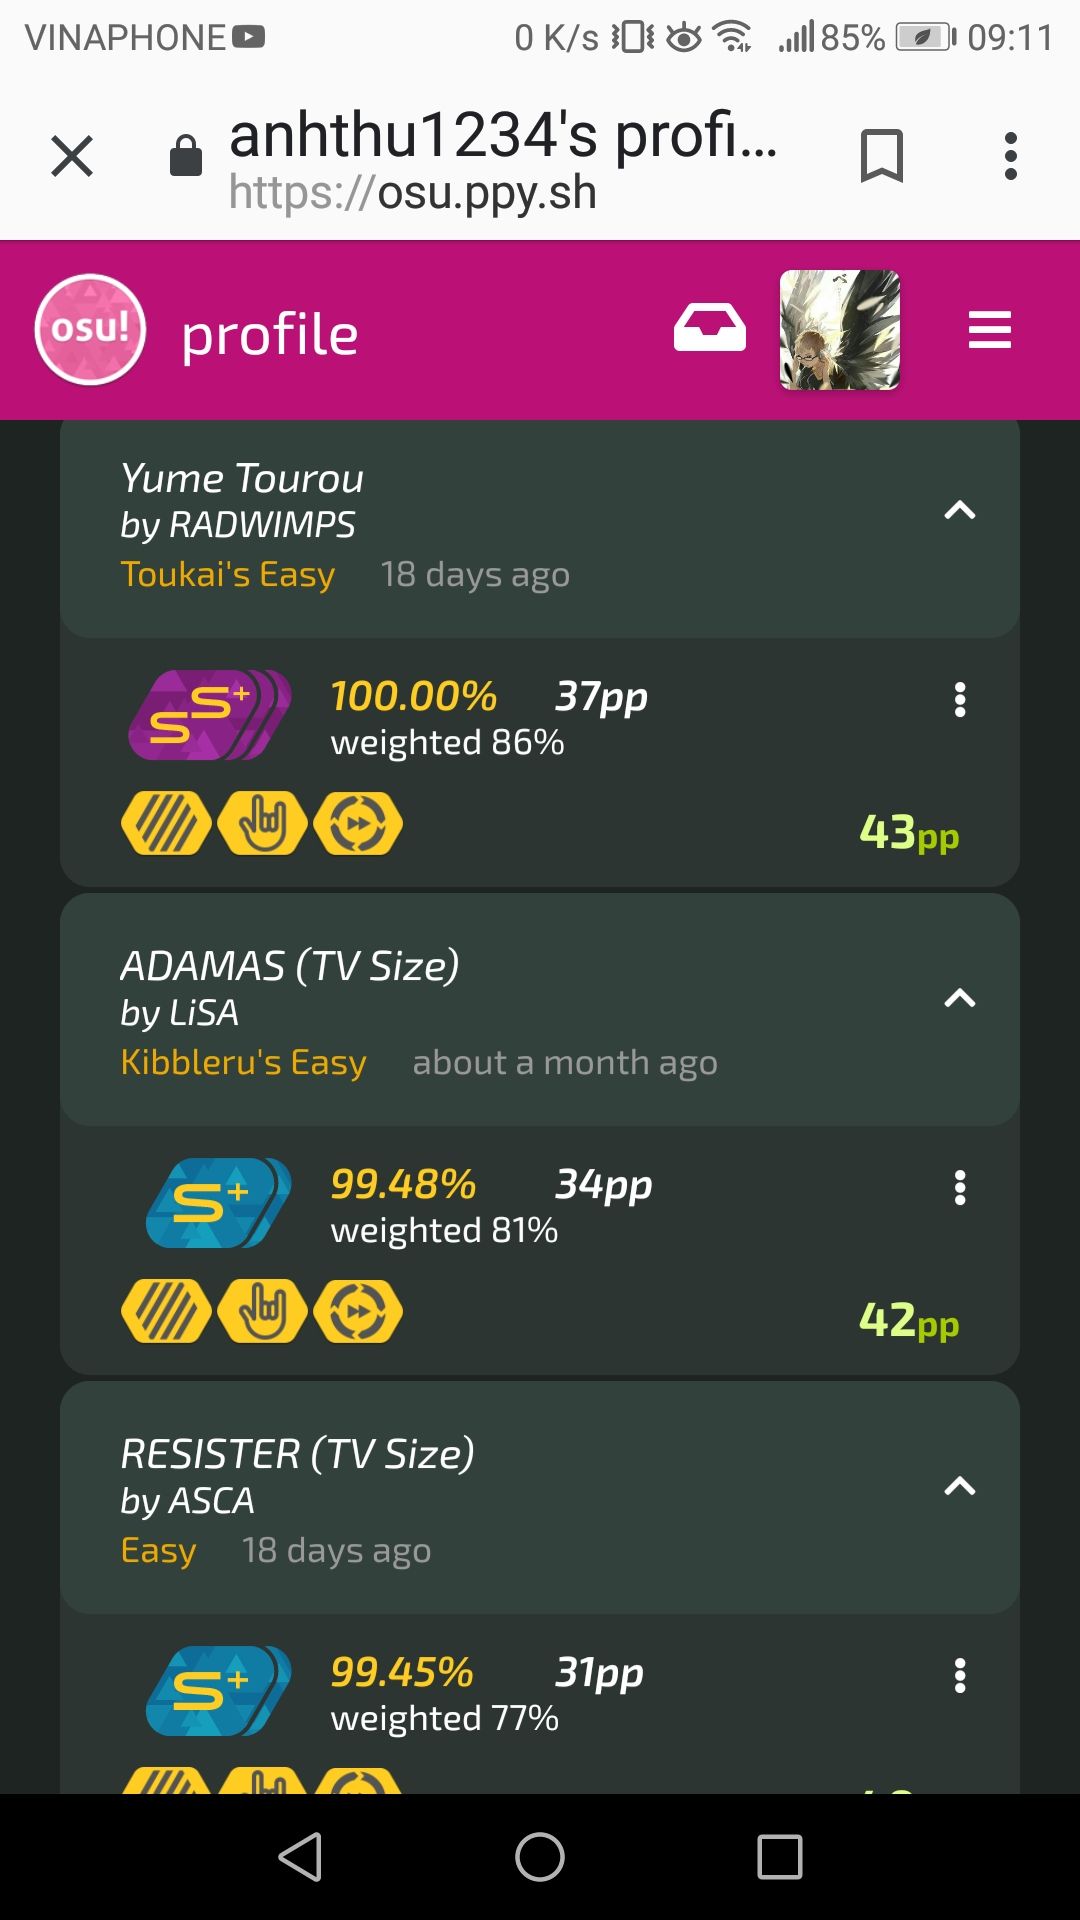Click the ADAMAS score's middle hand mod icon
The width and height of the screenshot is (1080, 1920).
pyautogui.click(x=262, y=1311)
